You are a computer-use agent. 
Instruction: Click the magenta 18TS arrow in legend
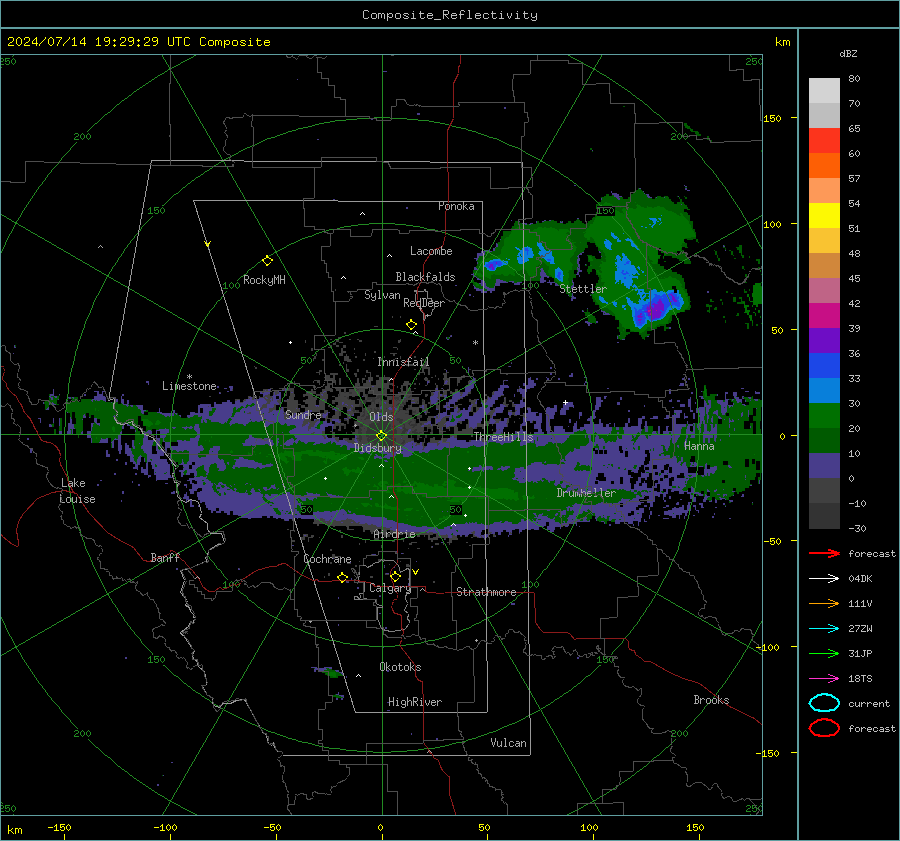click(824, 679)
